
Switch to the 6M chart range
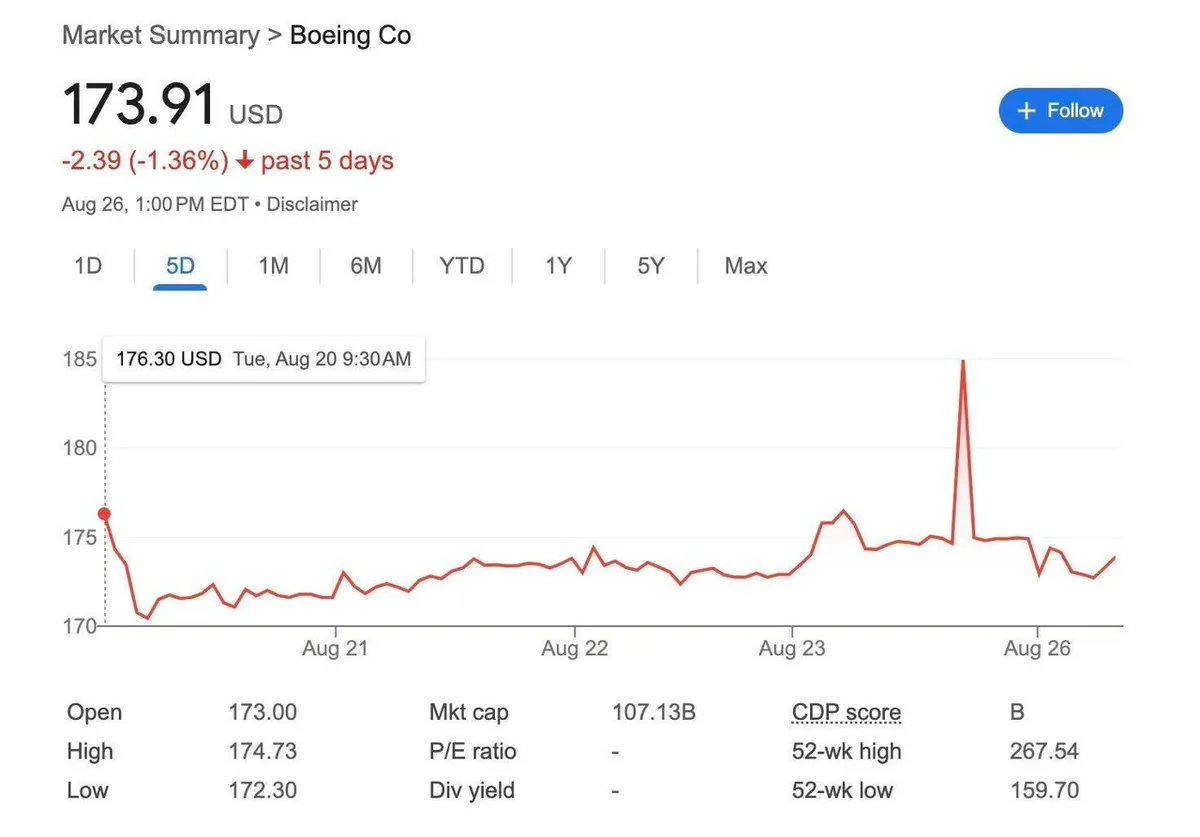point(366,266)
